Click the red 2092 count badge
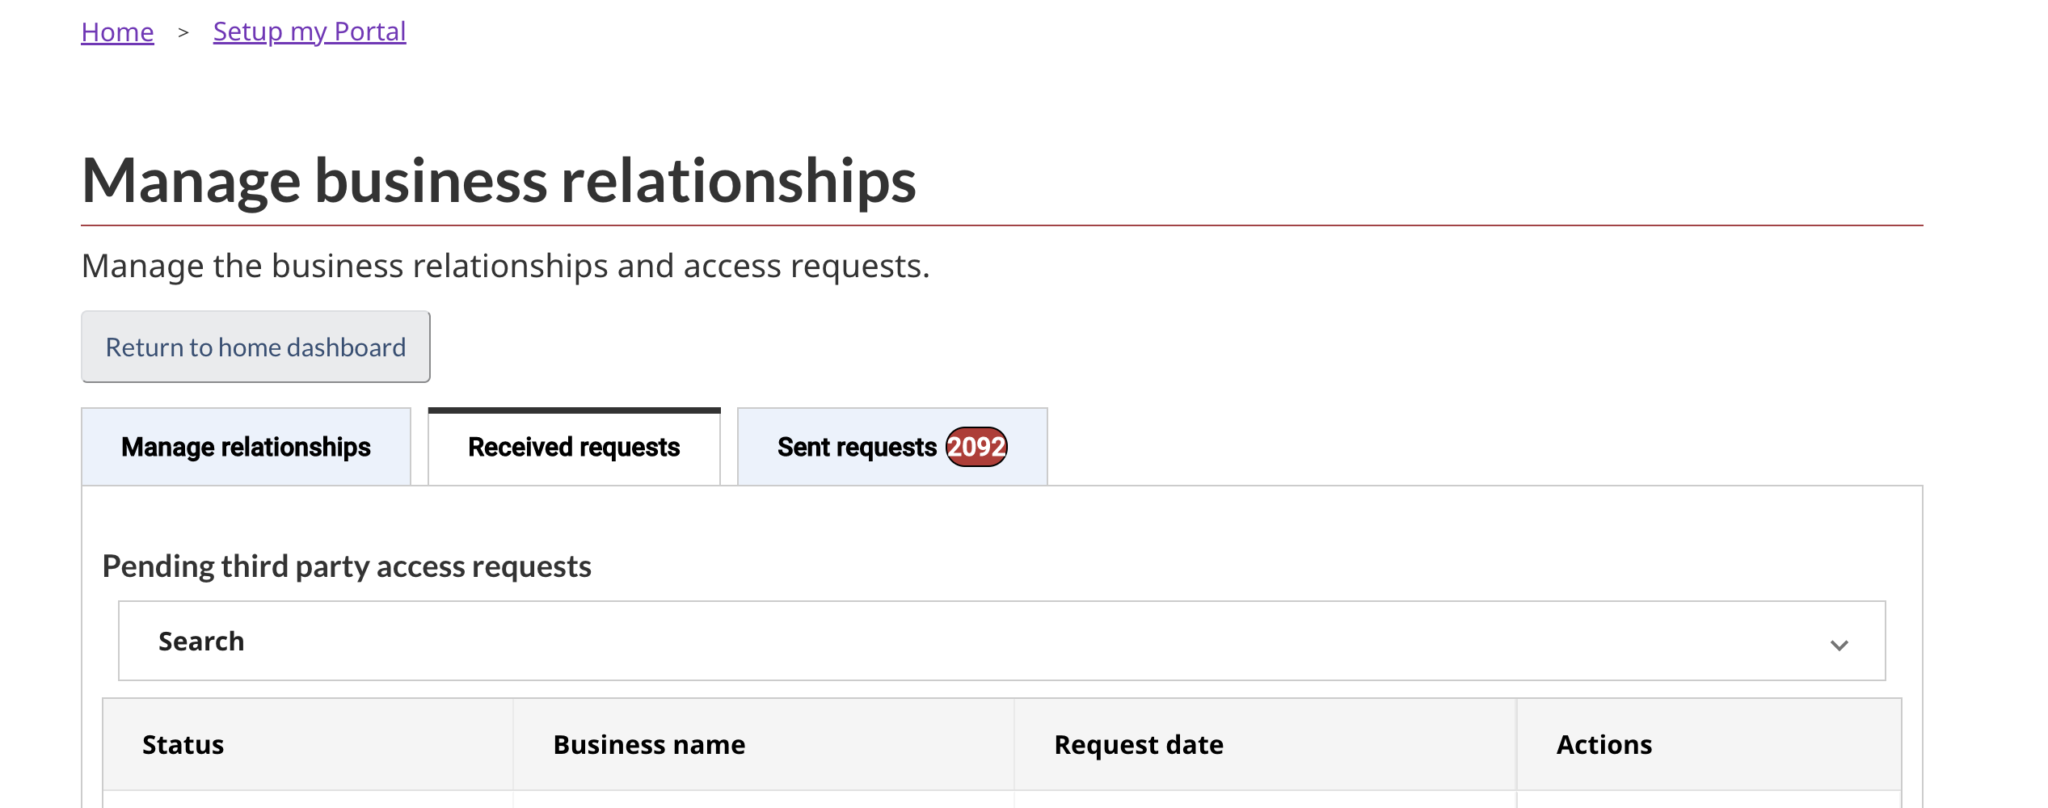The width and height of the screenshot is (2048, 808). pyautogui.click(x=976, y=447)
